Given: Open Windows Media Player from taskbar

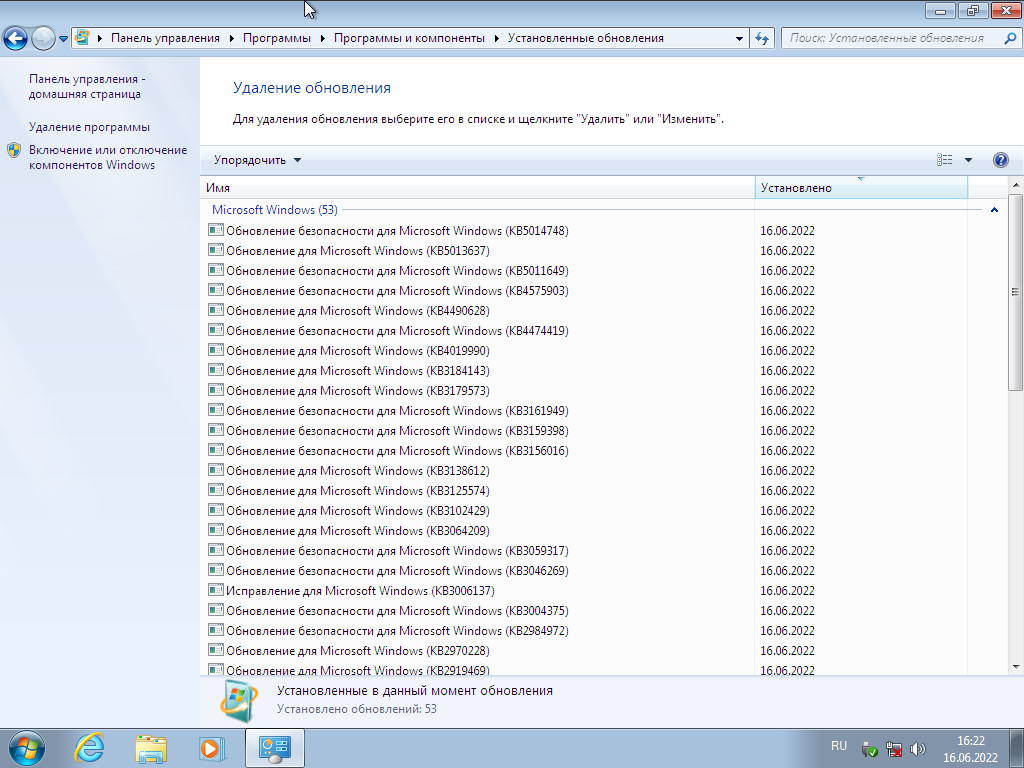Looking at the screenshot, I should (212, 748).
